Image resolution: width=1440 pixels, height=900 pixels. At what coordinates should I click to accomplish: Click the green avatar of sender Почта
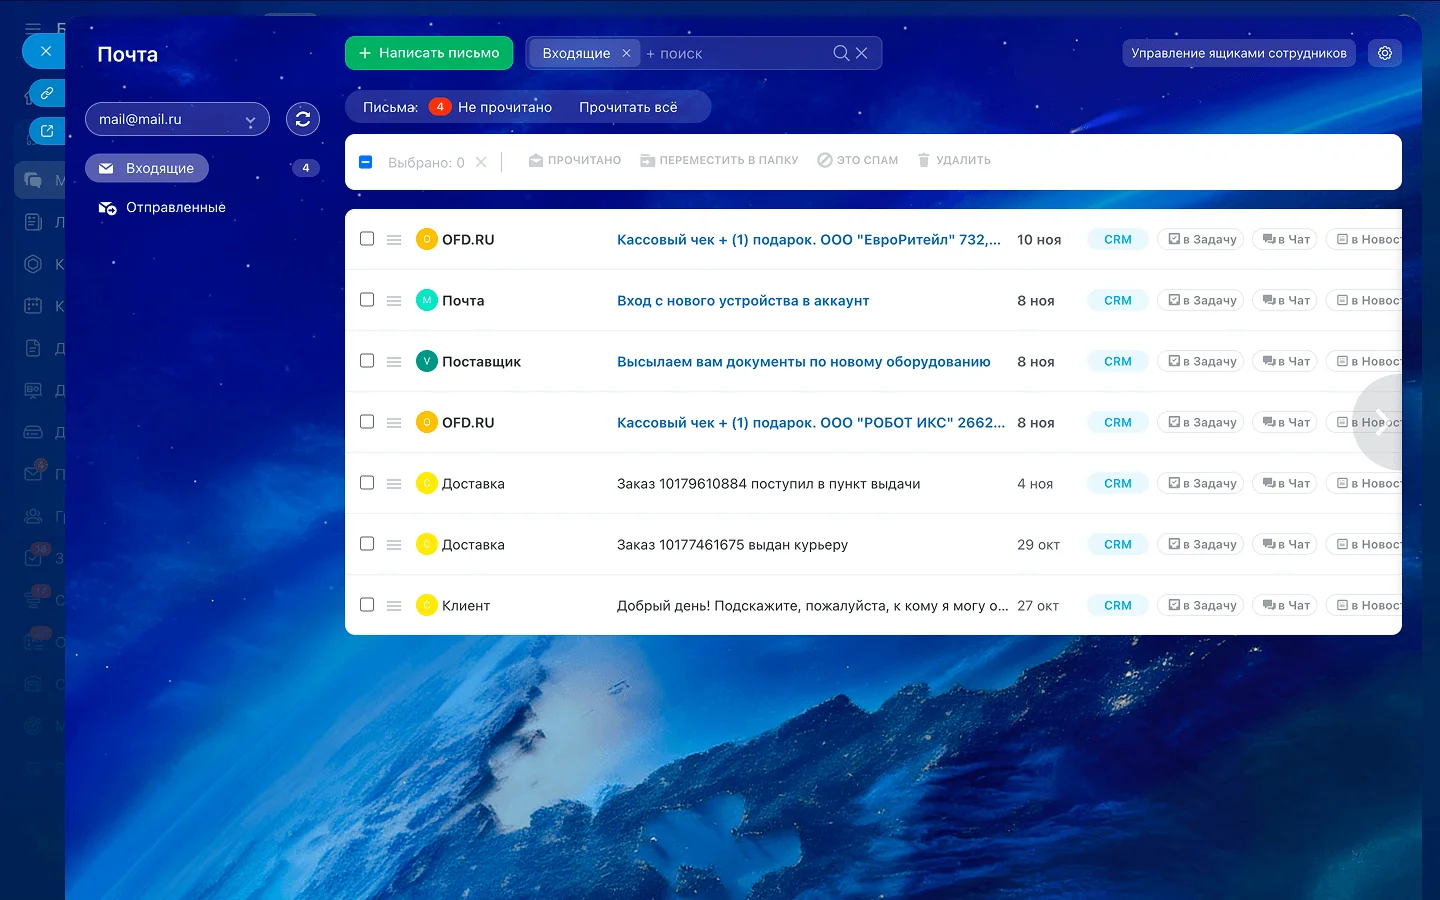(427, 300)
